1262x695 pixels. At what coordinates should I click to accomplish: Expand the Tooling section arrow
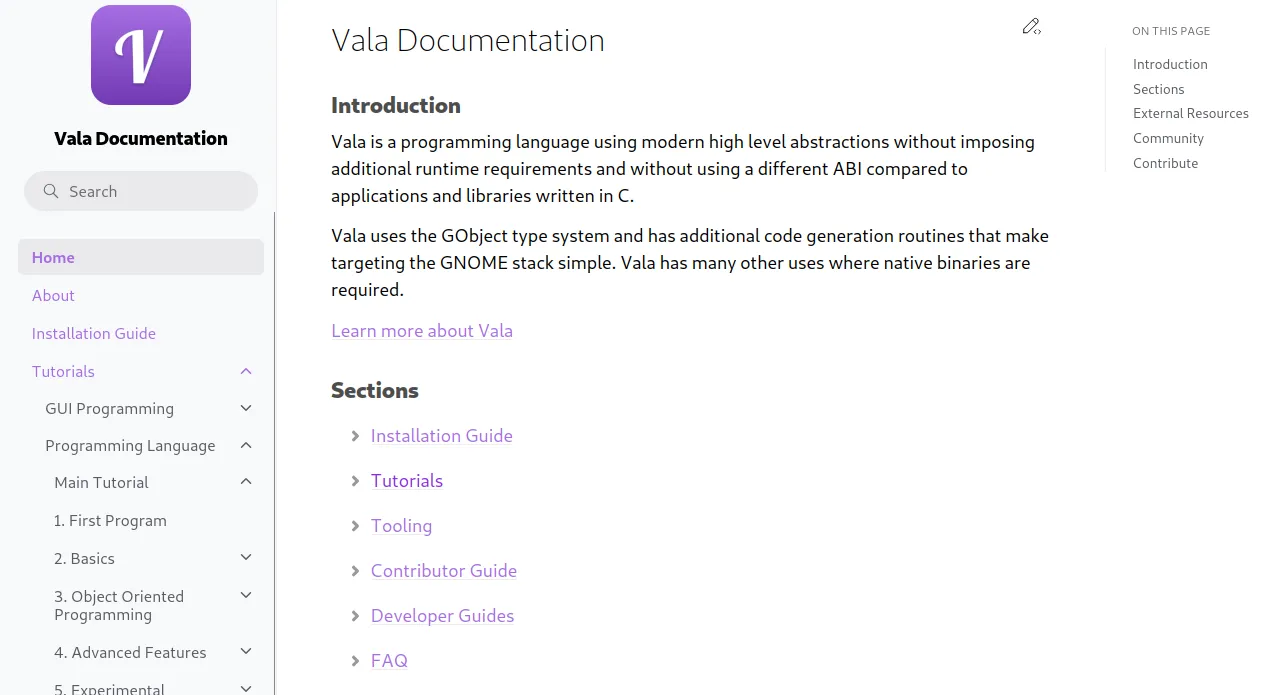355,526
